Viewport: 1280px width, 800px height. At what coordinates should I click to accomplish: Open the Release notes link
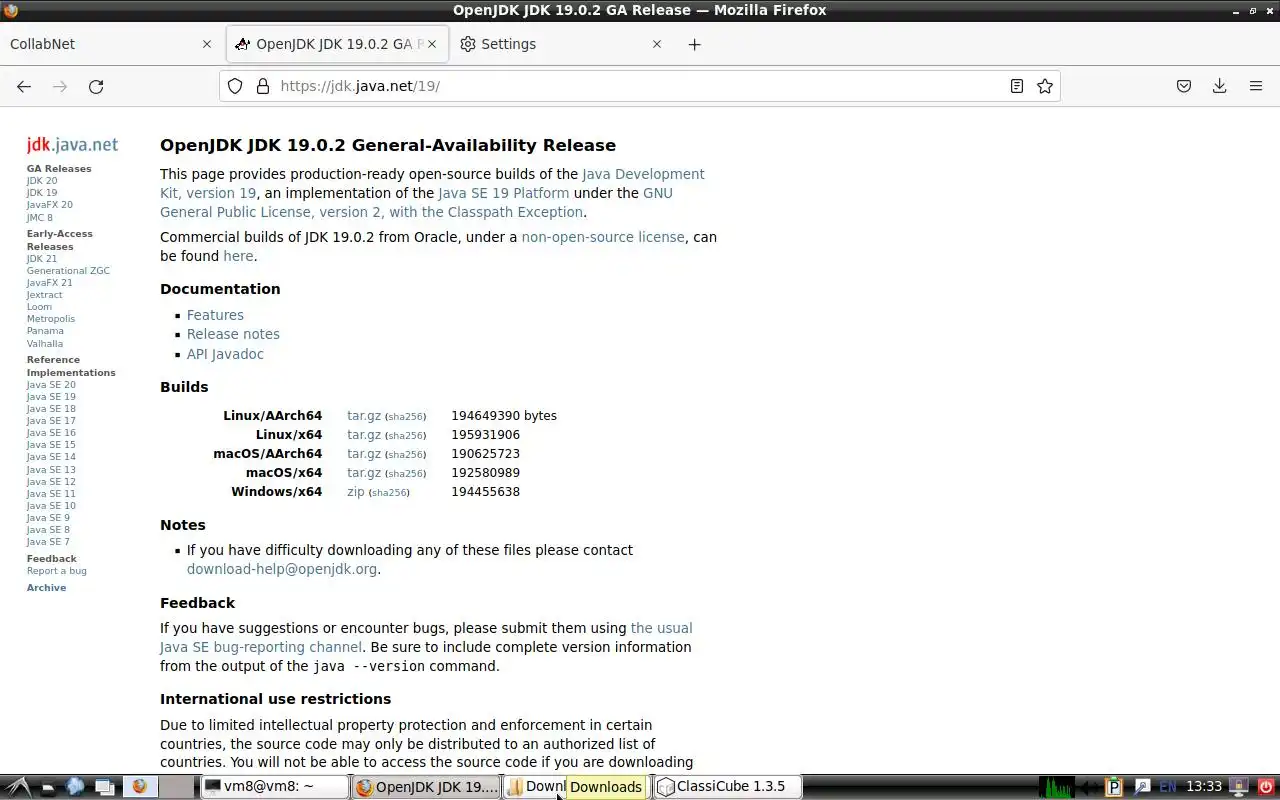pos(233,334)
